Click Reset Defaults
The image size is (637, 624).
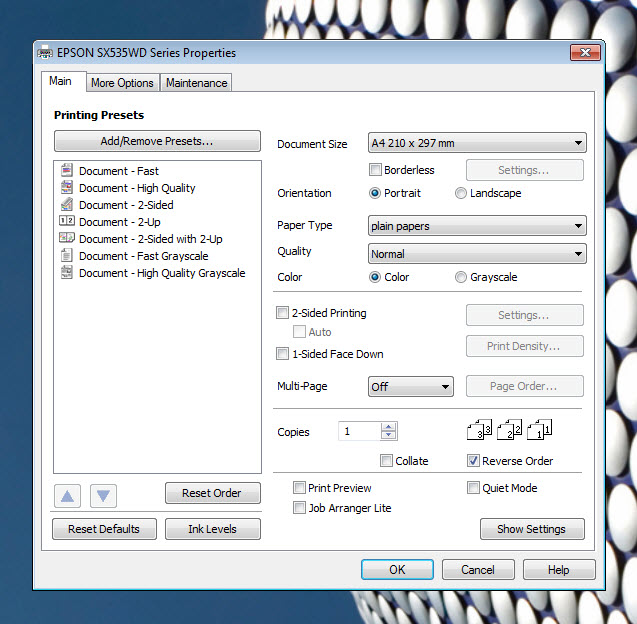point(104,529)
